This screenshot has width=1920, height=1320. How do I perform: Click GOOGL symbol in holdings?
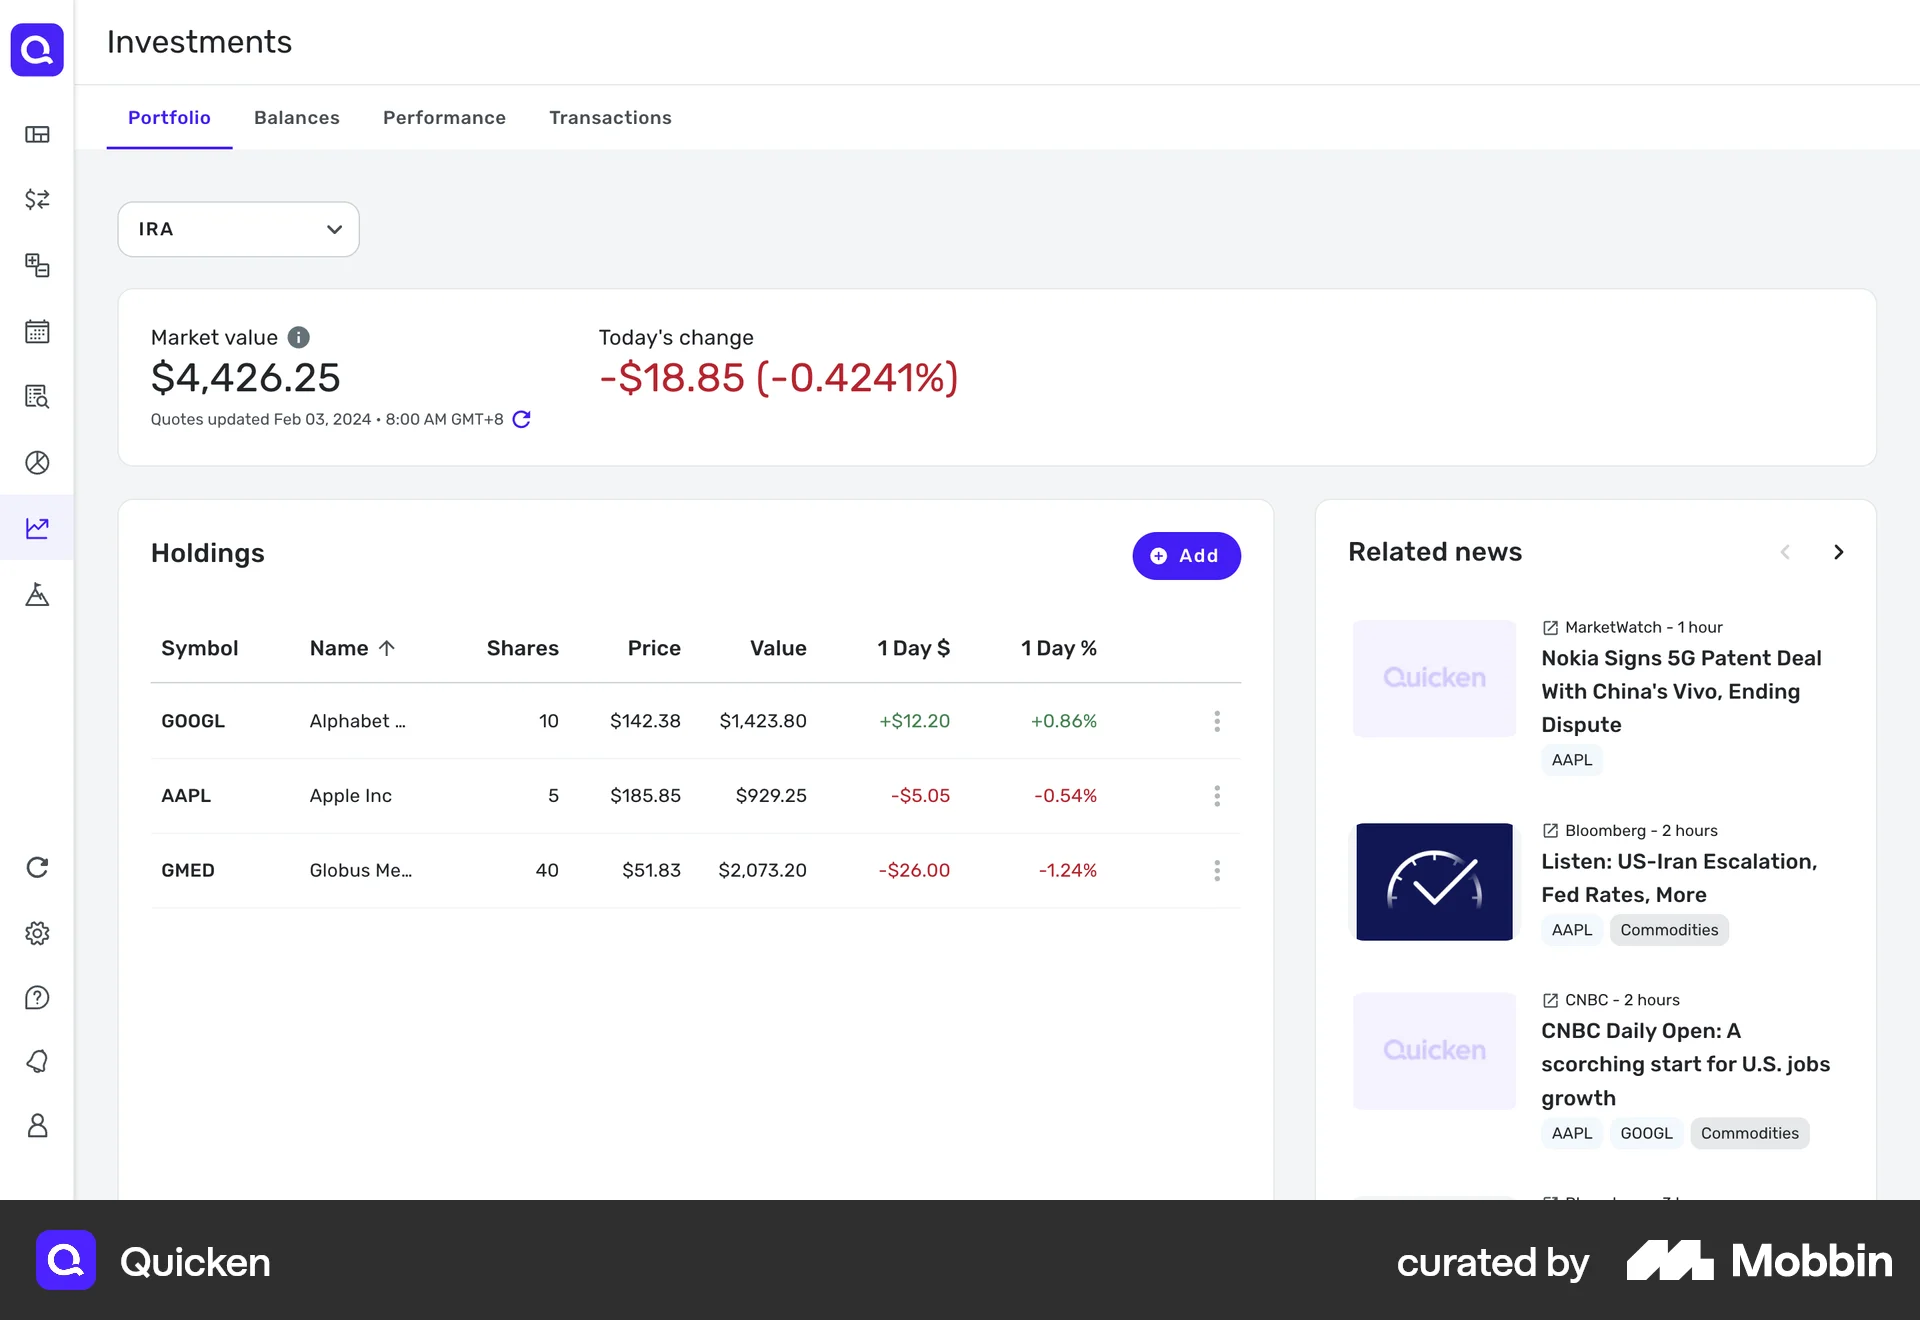(x=193, y=721)
